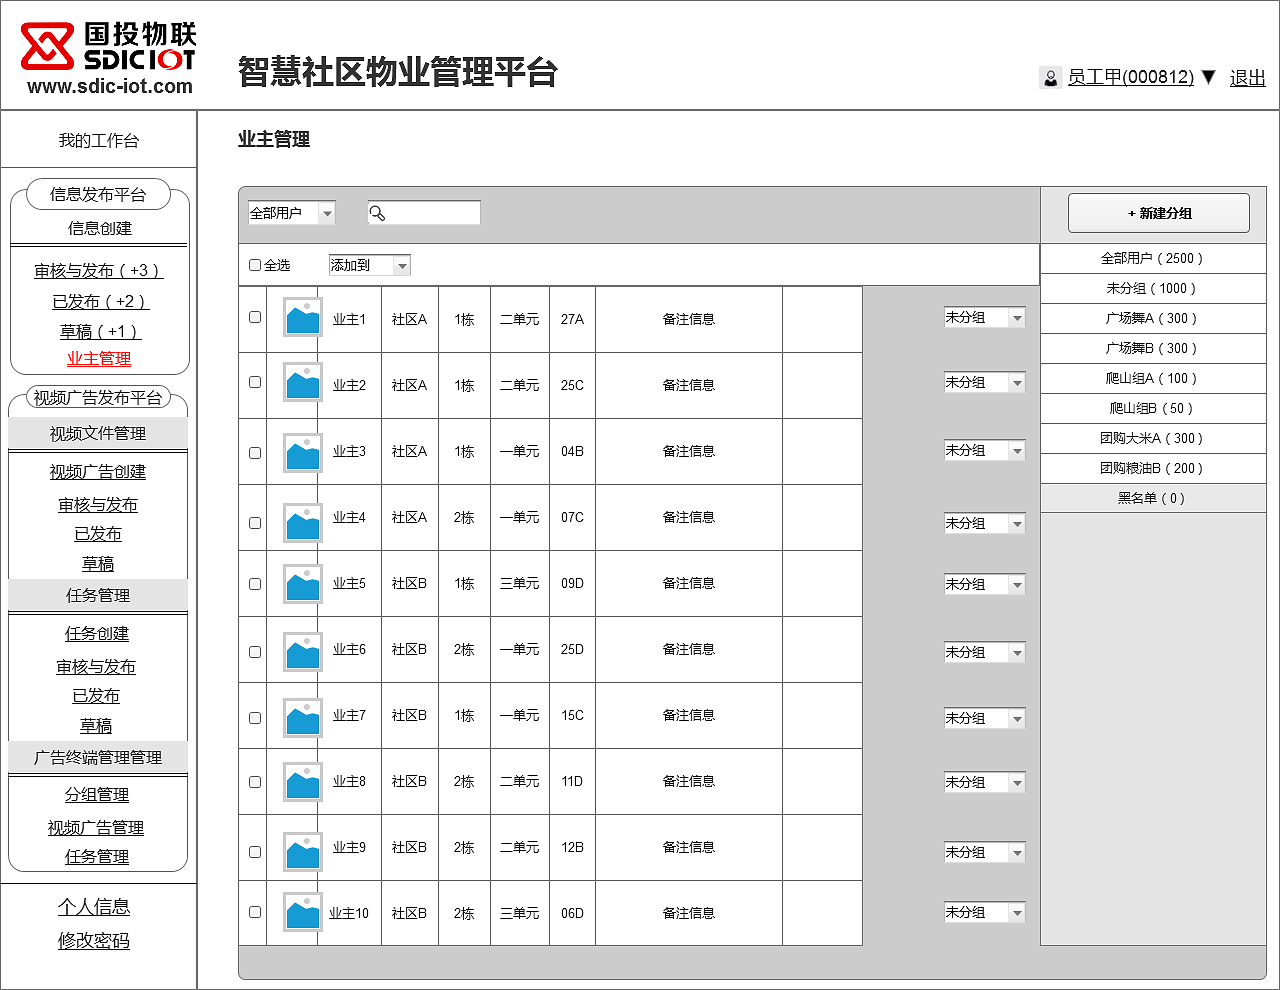The height and width of the screenshot is (990, 1280).
Task: Click the user profile icon beside 员工甲
Action: (1050, 77)
